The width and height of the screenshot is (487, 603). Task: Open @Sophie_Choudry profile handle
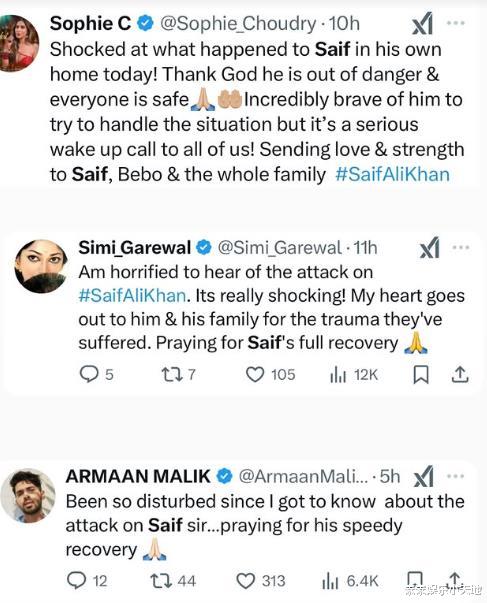point(238,24)
